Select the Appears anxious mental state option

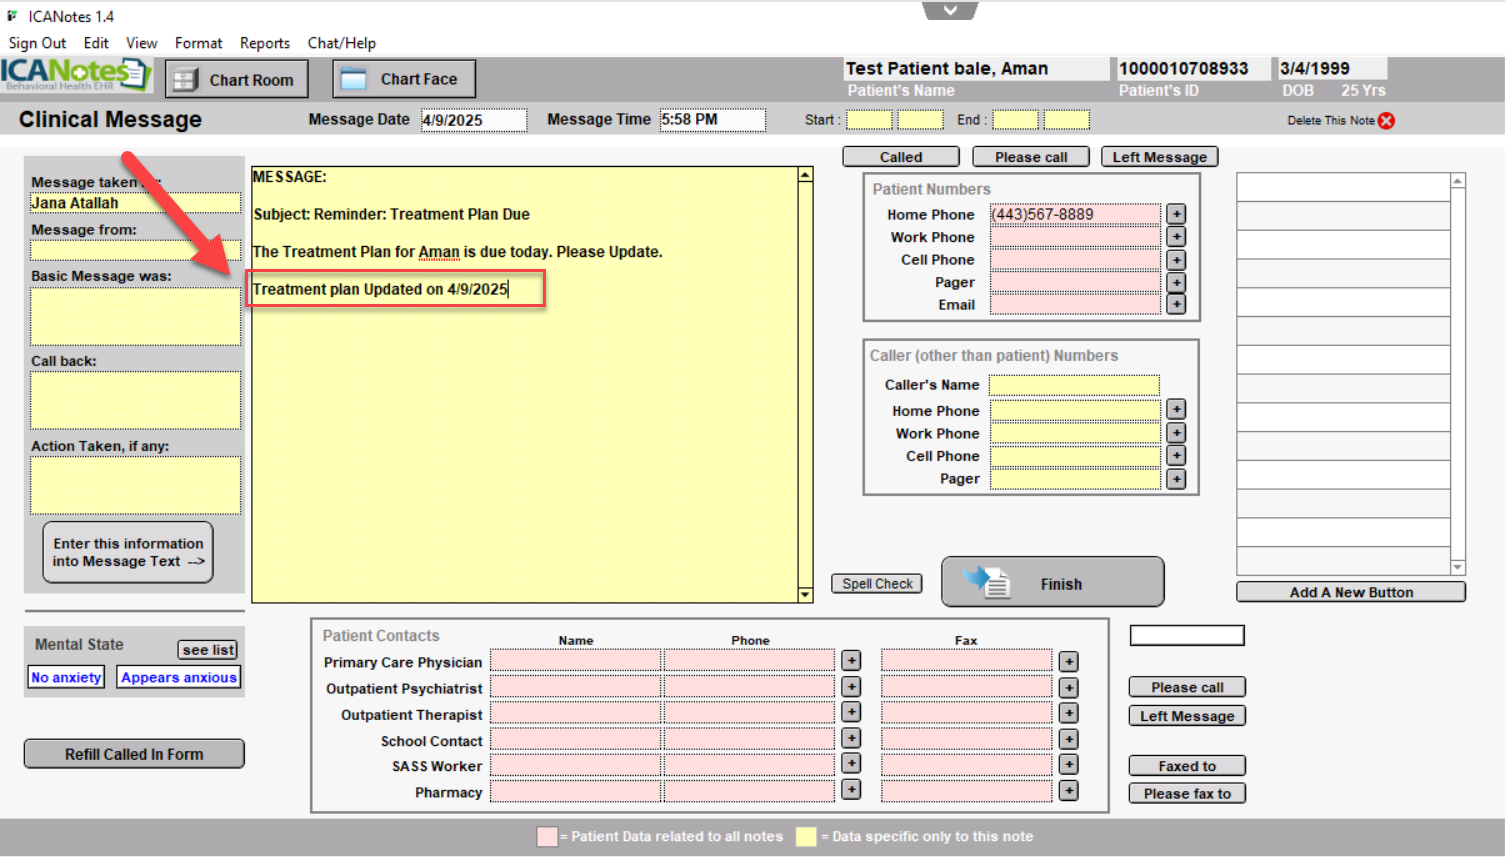point(179,678)
